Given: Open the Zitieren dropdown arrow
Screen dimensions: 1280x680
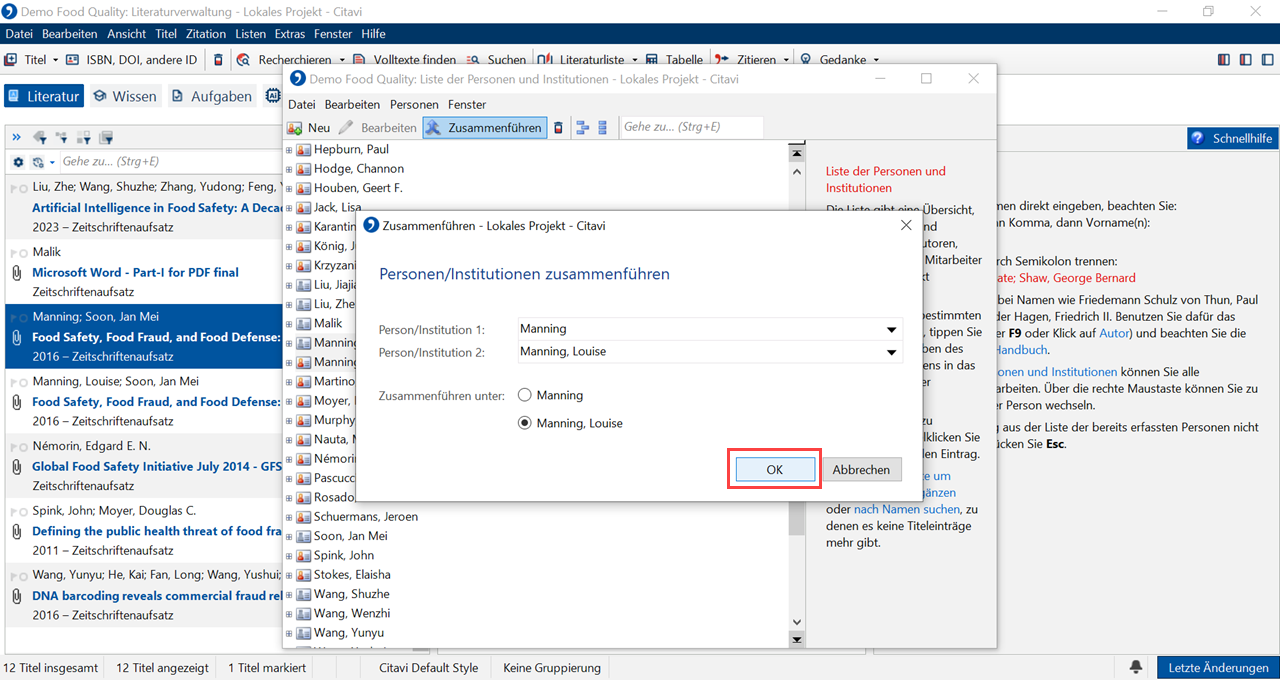Looking at the screenshot, I should point(788,60).
